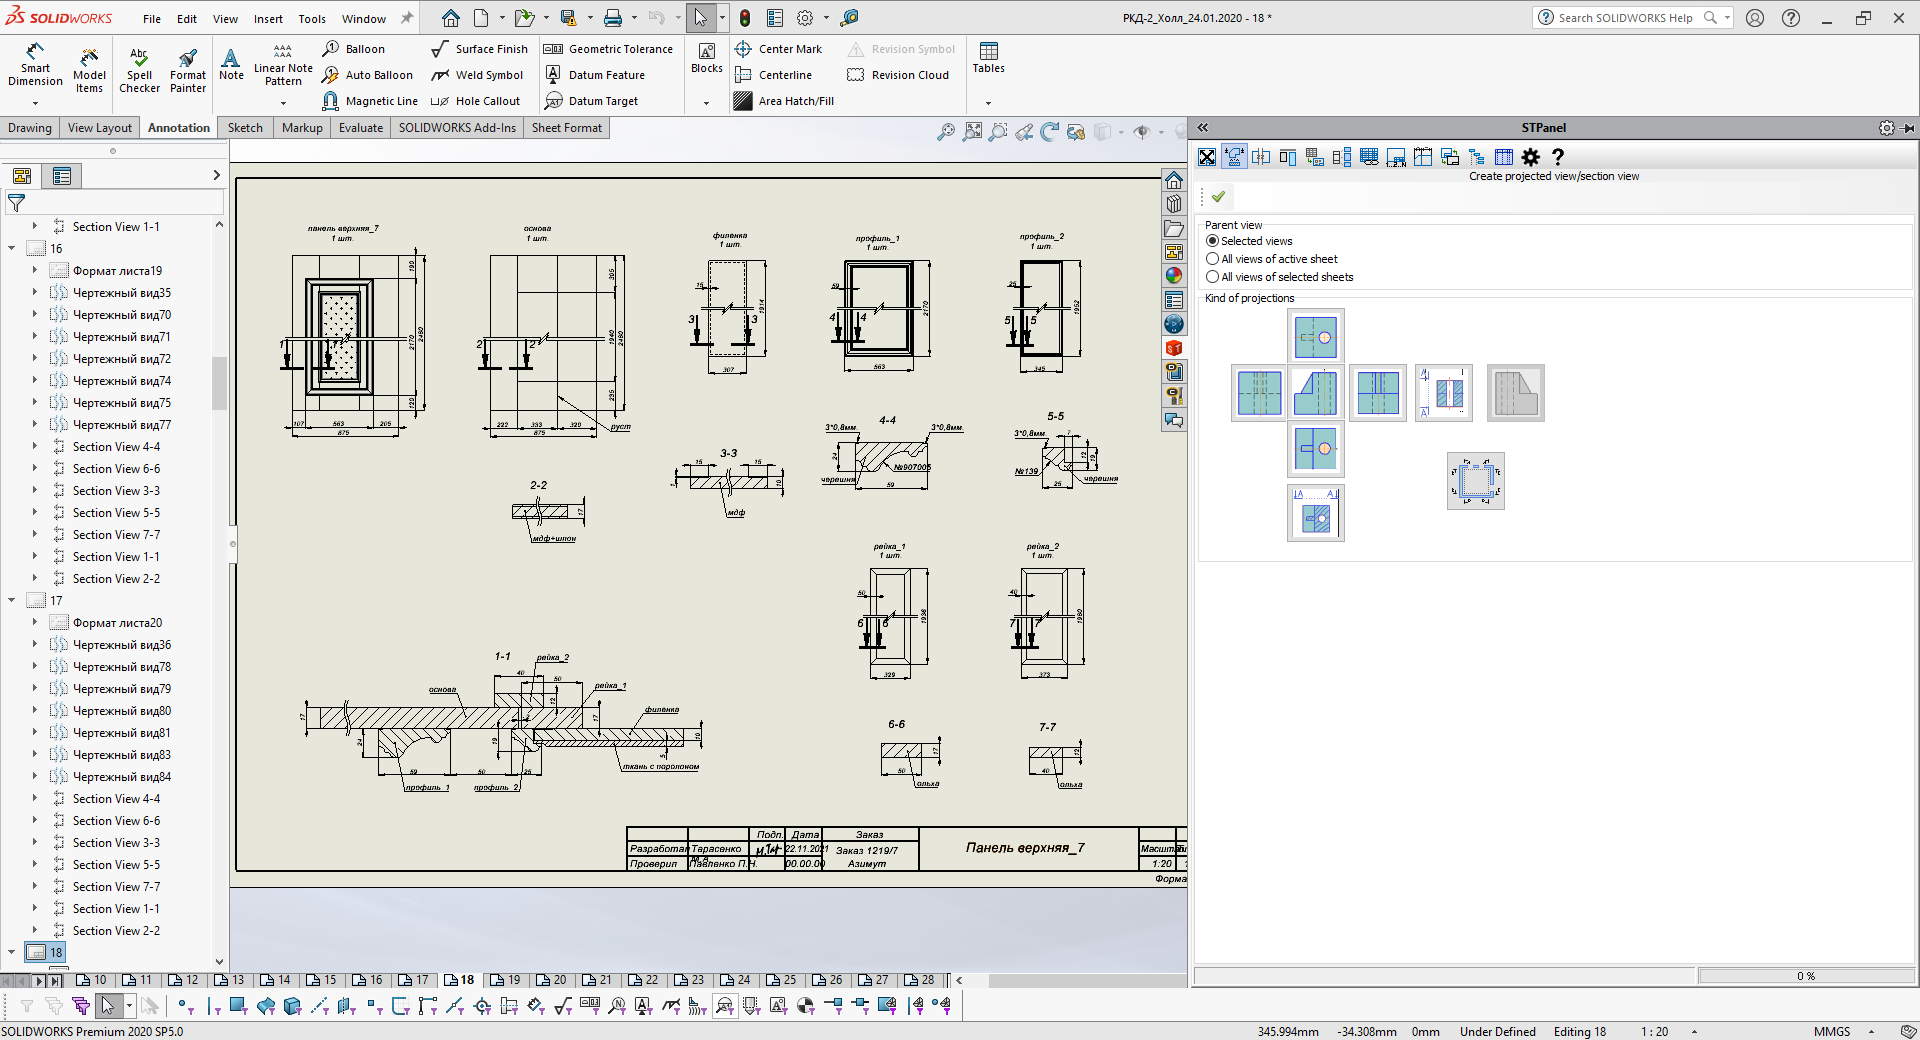
Task: Activate the Format Painter
Action: click(188, 69)
